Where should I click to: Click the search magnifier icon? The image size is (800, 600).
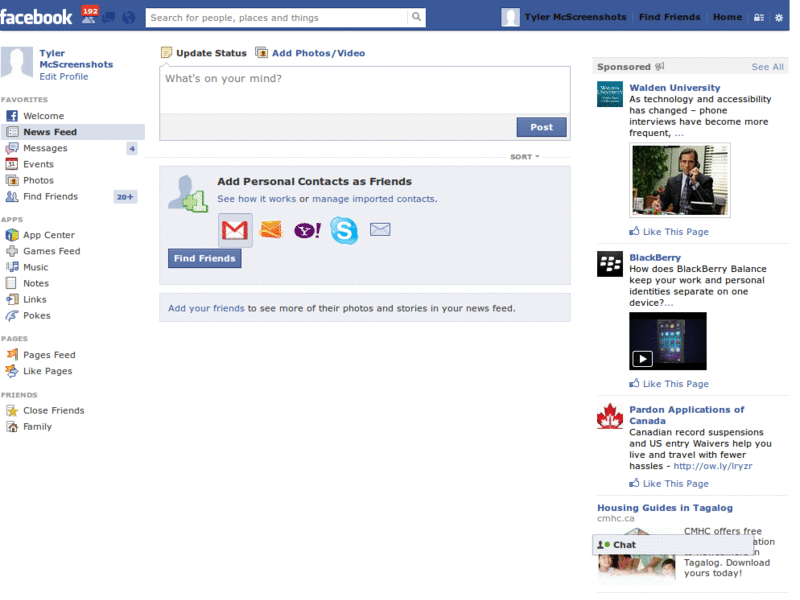416,17
